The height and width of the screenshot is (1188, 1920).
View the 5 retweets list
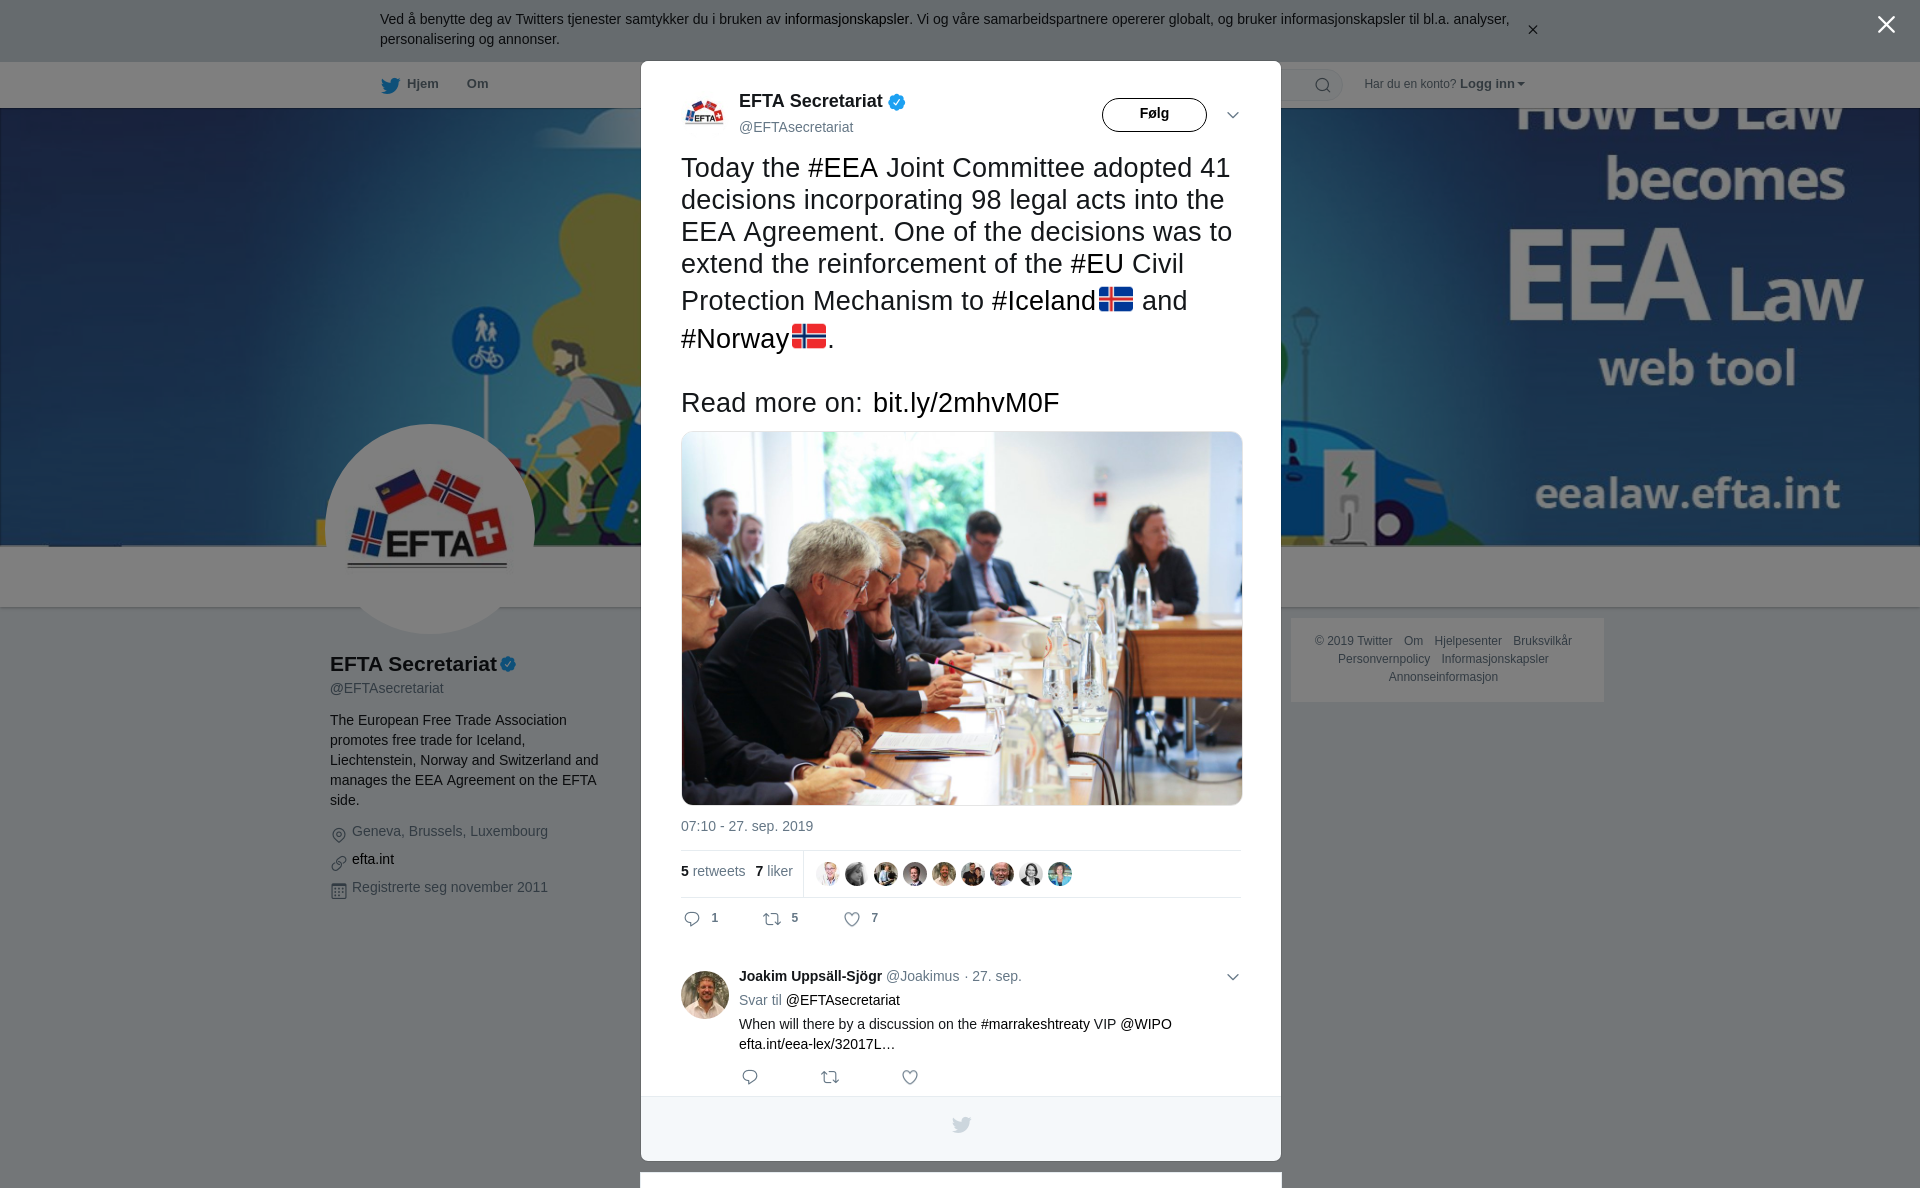713,871
